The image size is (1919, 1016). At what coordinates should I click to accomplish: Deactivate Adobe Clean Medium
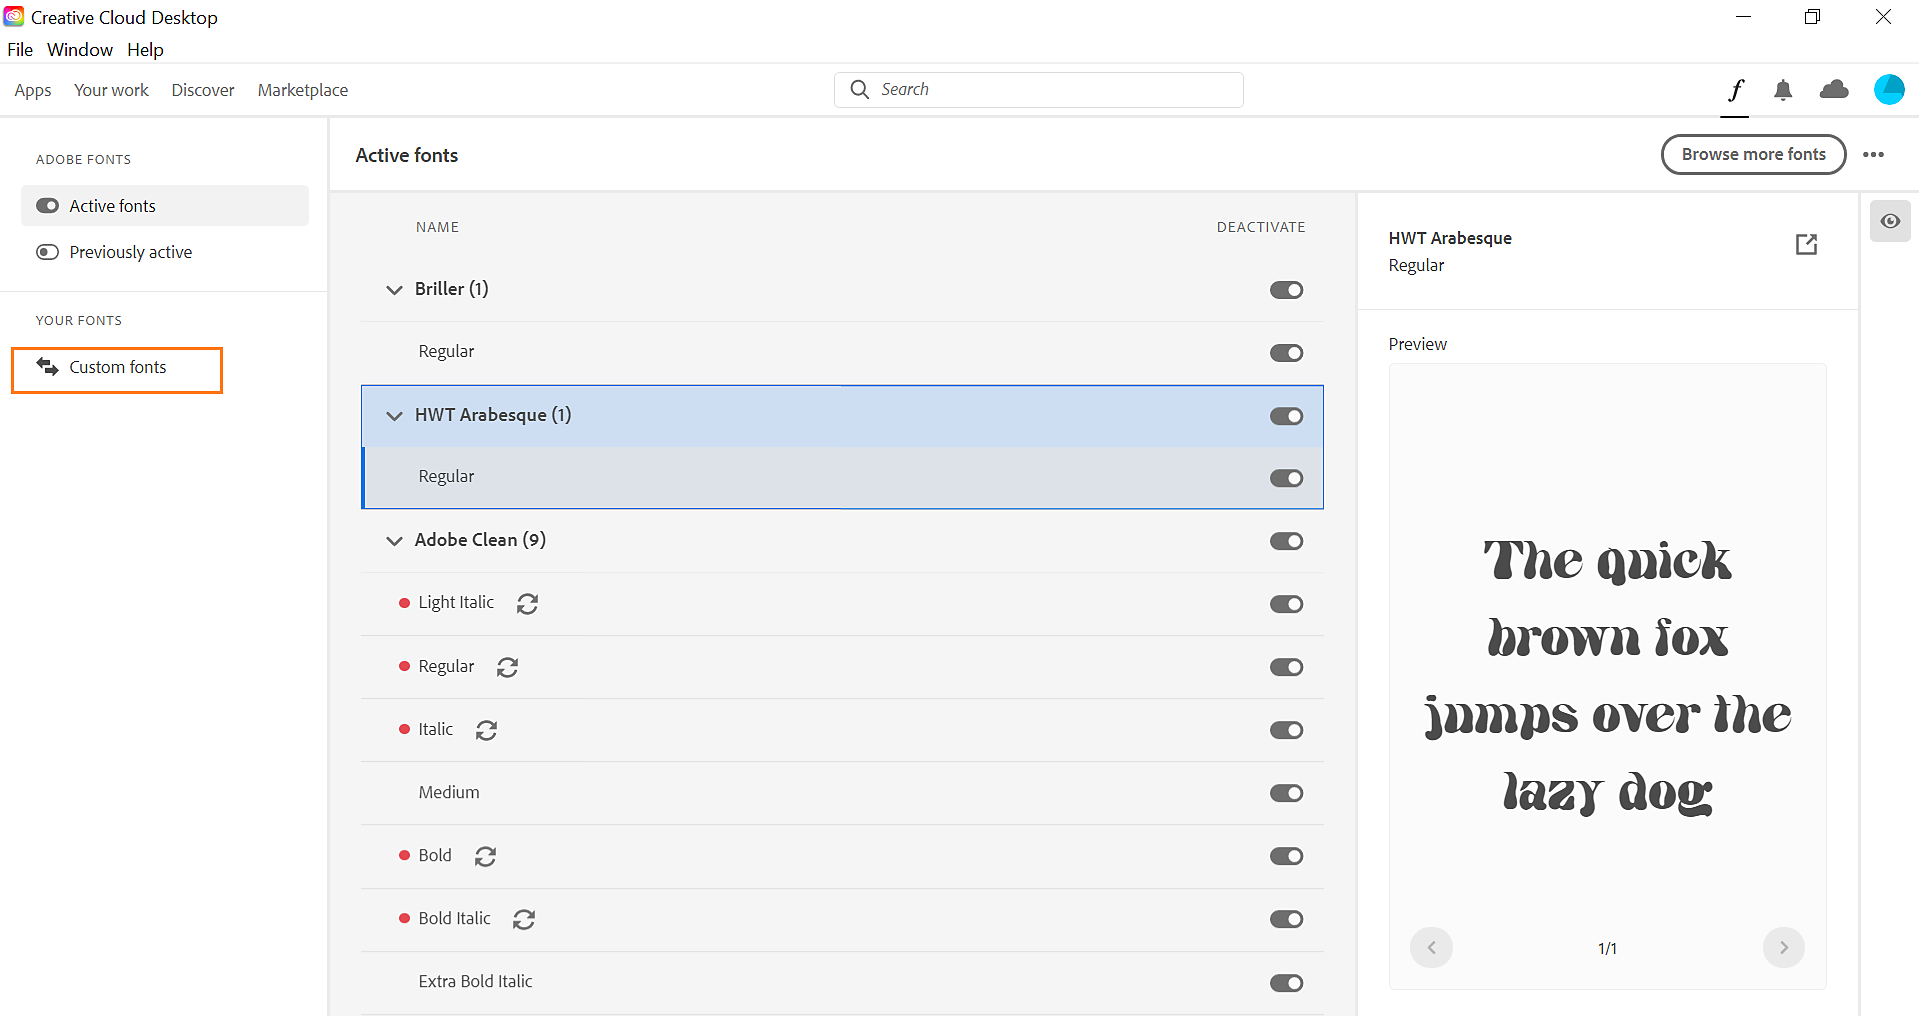click(x=1286, y=793)
